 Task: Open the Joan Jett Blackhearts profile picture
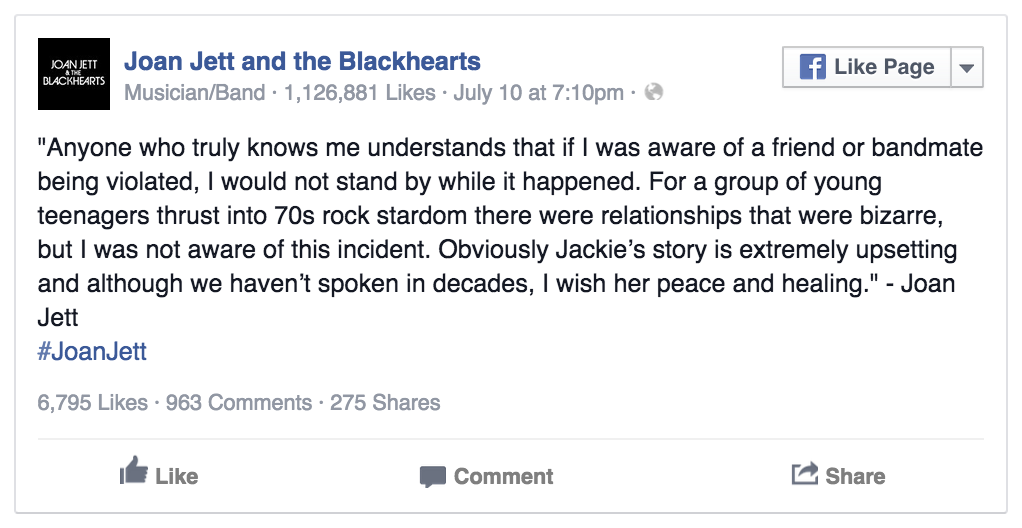click(74, 74)
